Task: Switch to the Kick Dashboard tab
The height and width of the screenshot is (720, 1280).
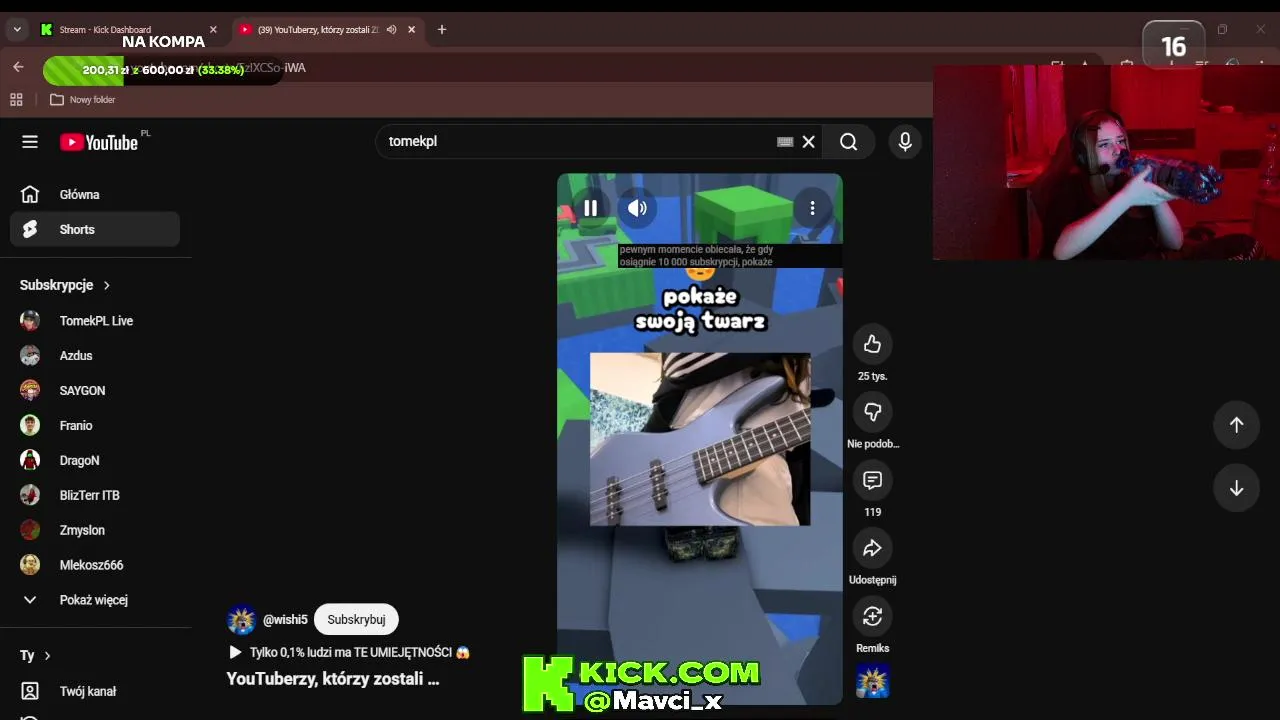Action: point(128,30)
